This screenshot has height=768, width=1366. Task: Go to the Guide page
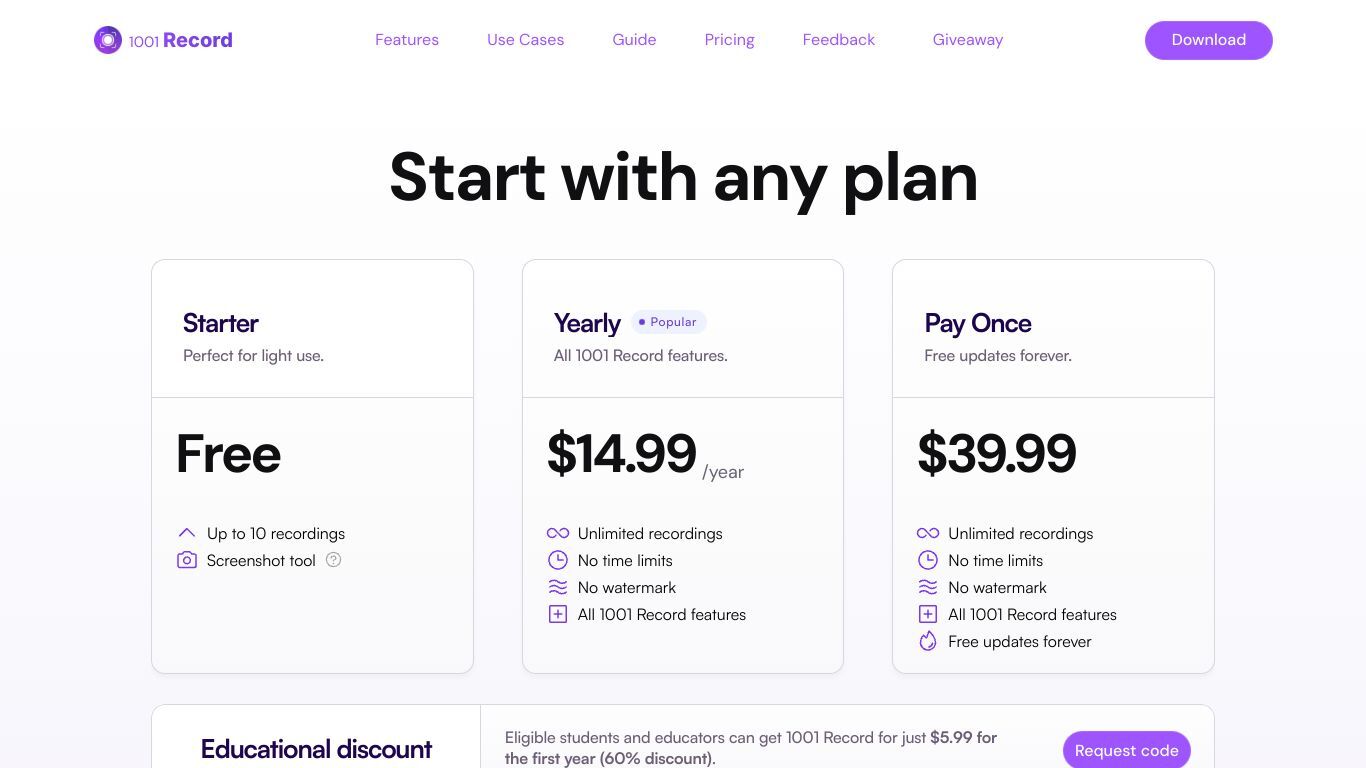click(x=634, y=40)
